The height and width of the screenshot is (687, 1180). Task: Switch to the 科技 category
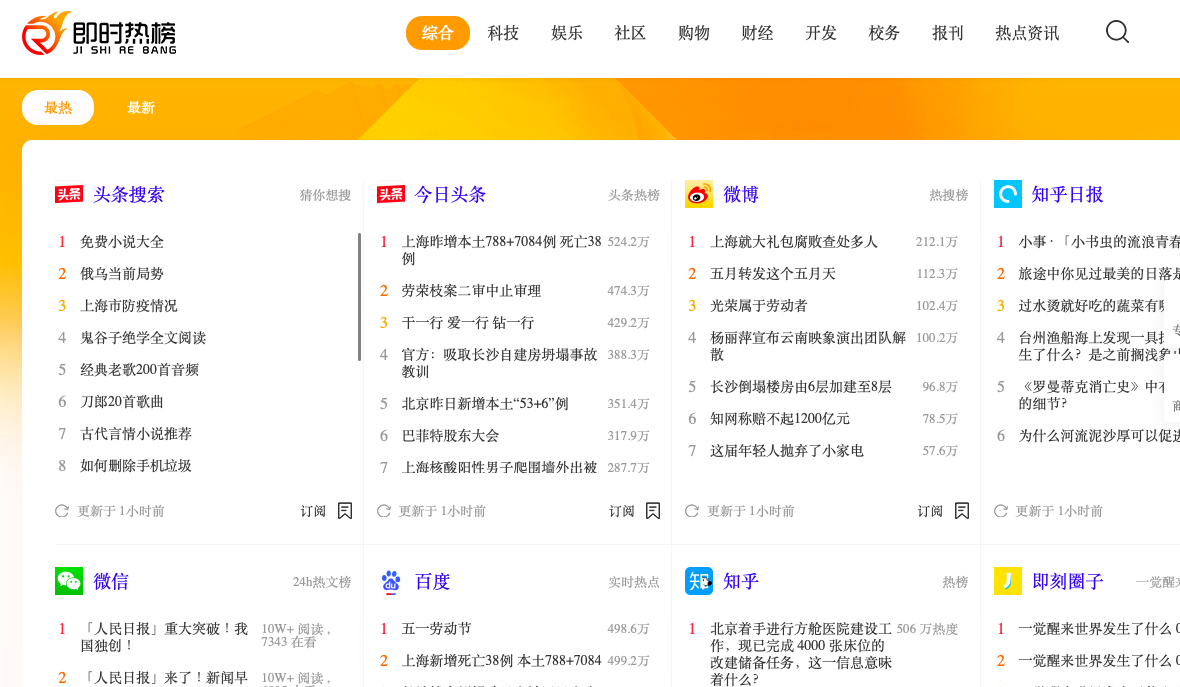pos(503,33)
